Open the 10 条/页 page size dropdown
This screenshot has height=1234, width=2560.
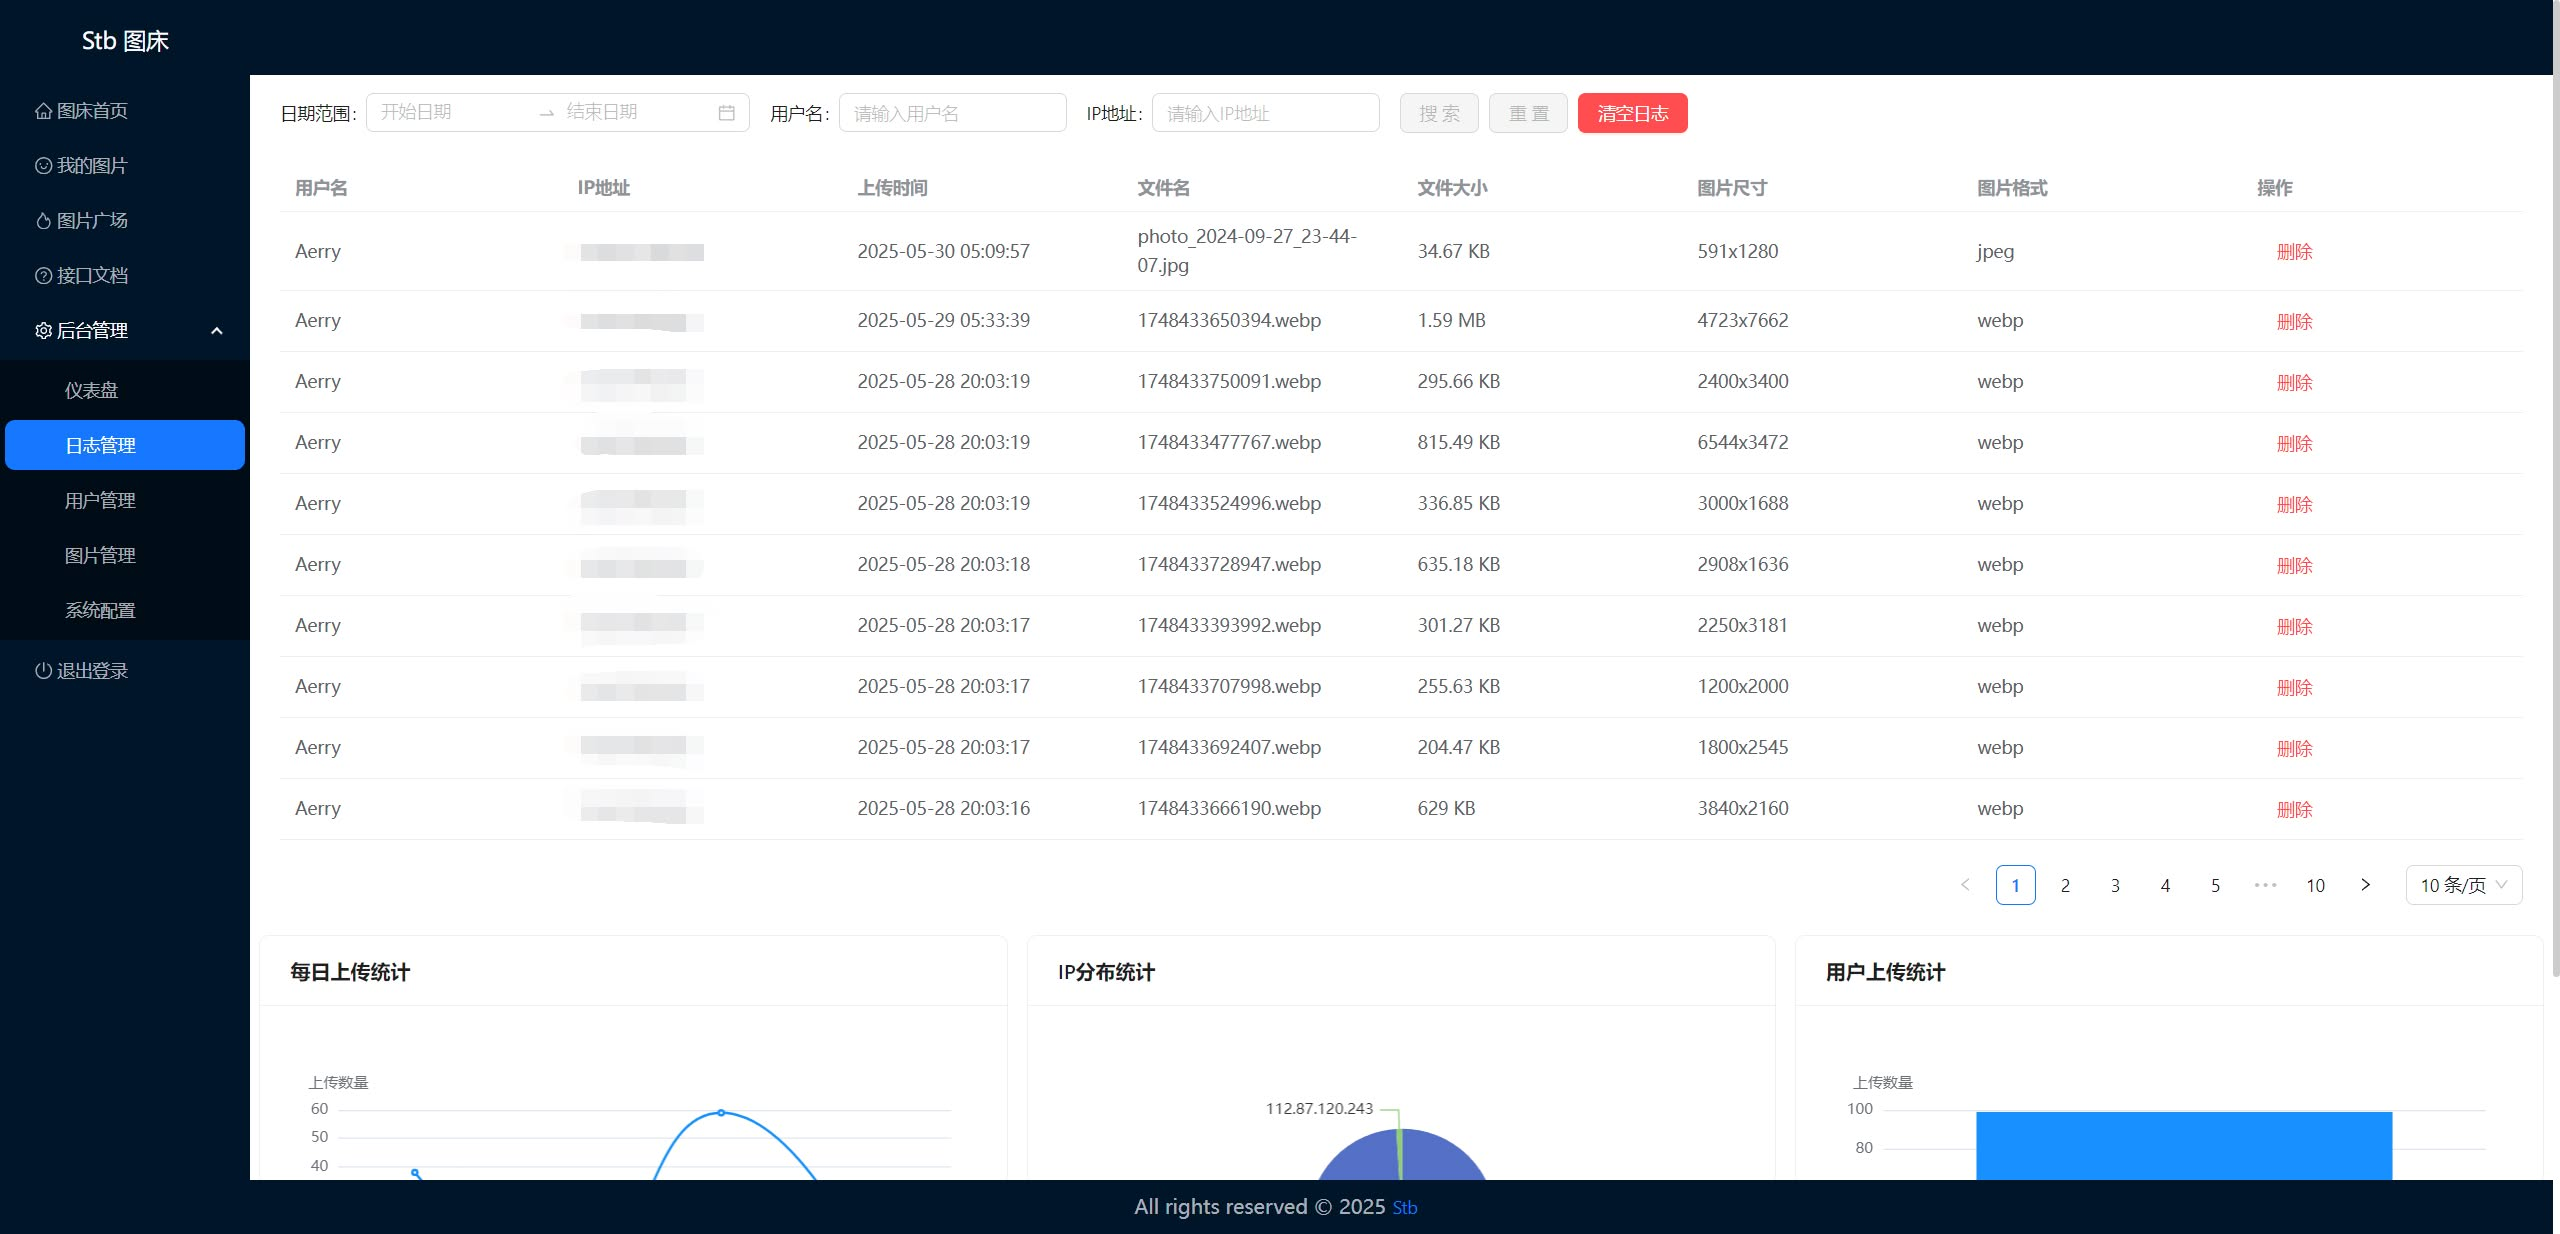(2463, 885)
